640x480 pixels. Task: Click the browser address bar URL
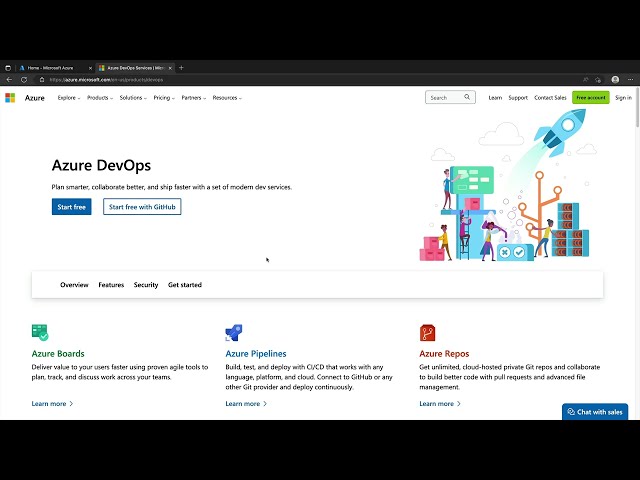[x=106, y=80]
